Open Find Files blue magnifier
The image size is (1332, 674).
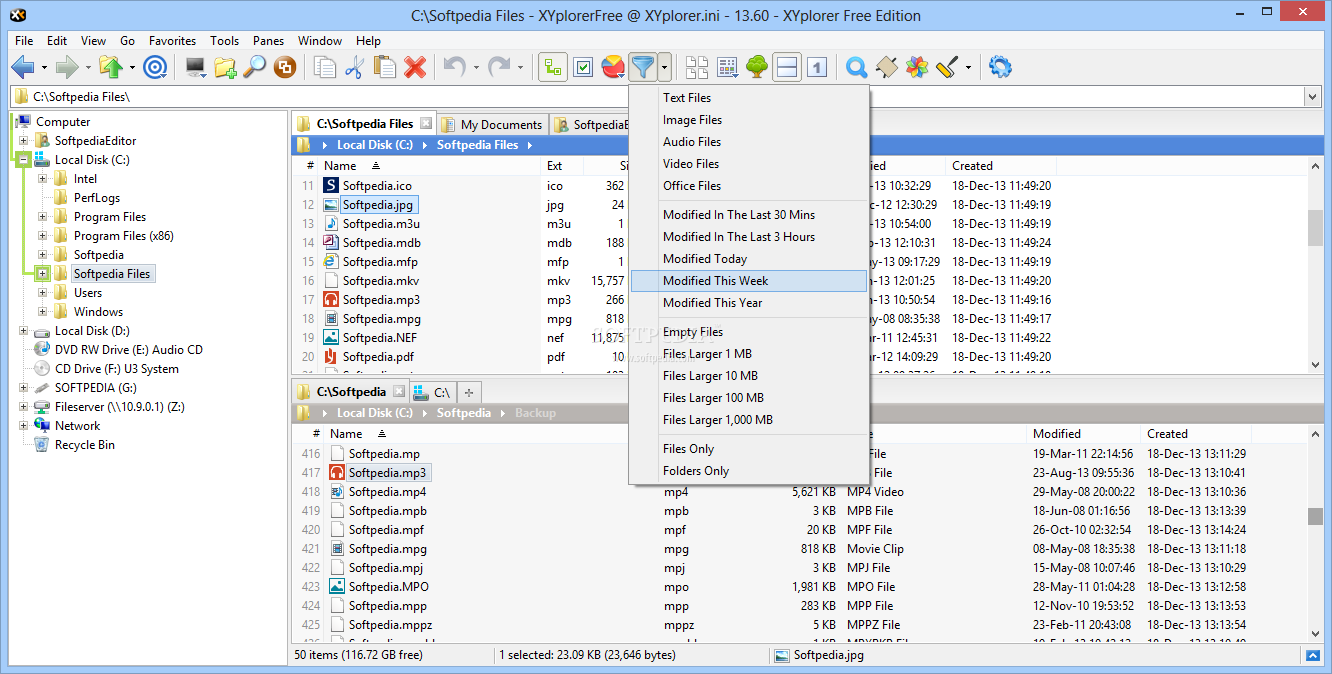coord(856,67)
